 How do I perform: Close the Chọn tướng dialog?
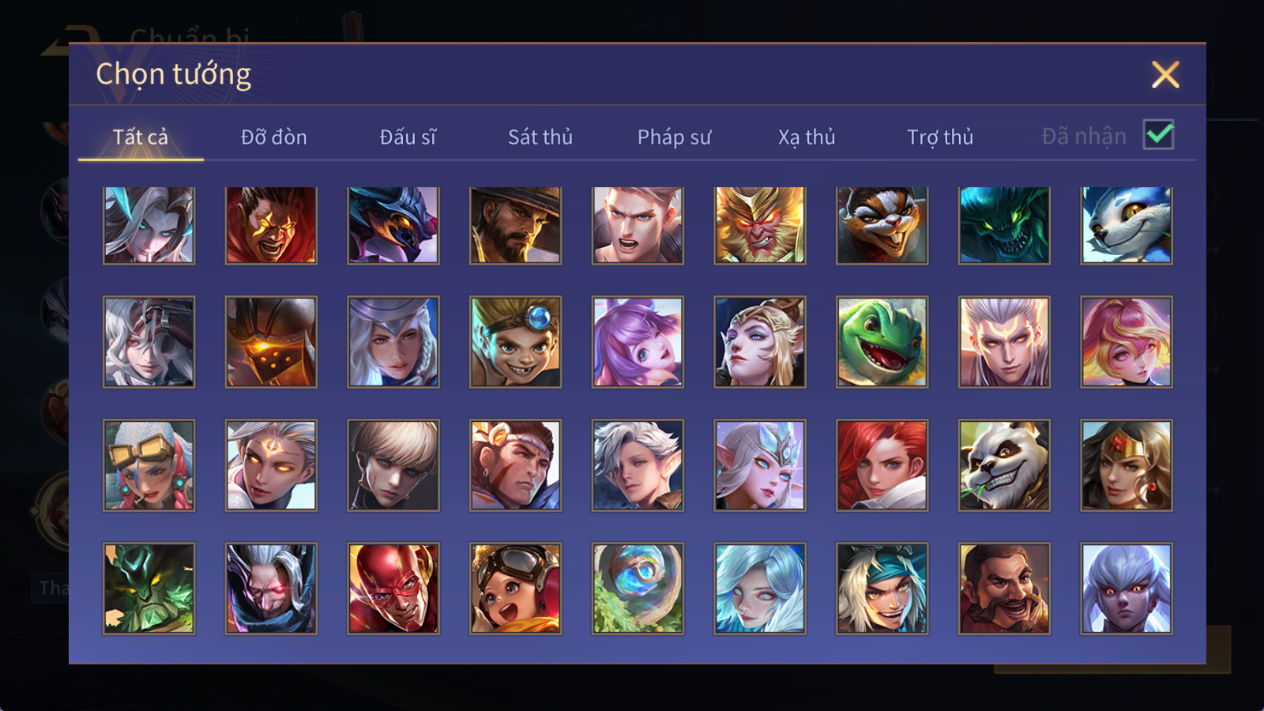pyautogui.click(x=1165, y=75)
